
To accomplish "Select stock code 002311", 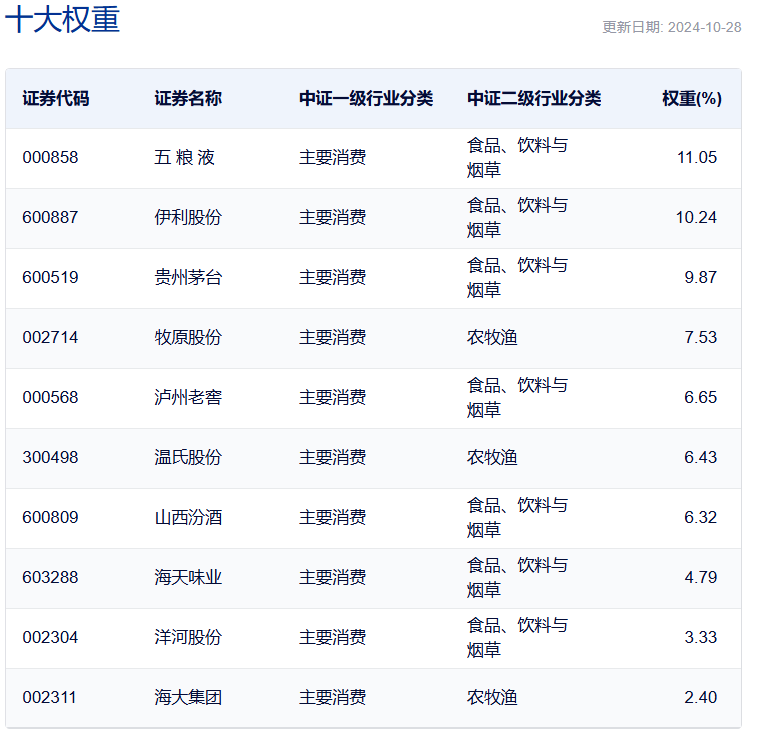I will tap(49, 697).
